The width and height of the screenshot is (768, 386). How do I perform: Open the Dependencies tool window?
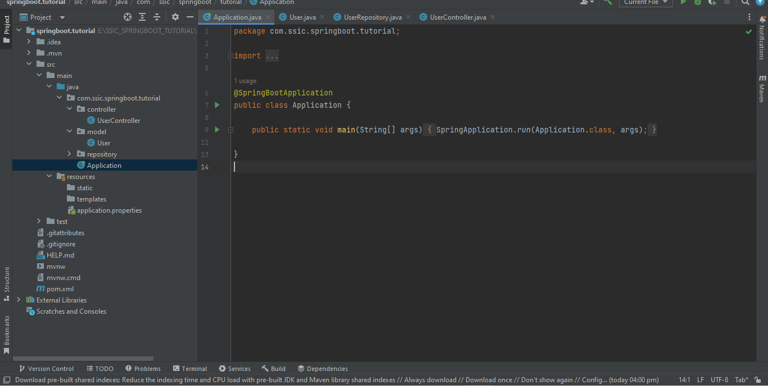pos(323,368)
